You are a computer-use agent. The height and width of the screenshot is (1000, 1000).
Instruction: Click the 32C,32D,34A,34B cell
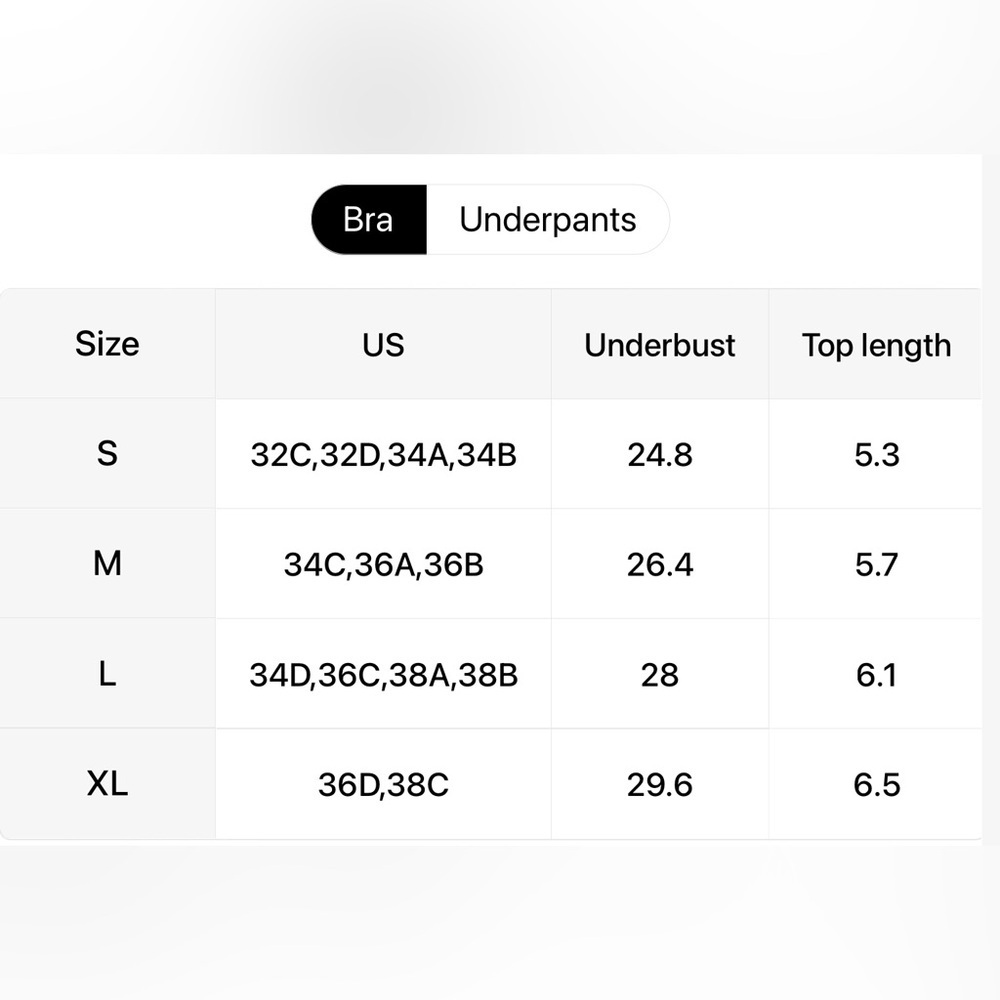tap(383, 454)
